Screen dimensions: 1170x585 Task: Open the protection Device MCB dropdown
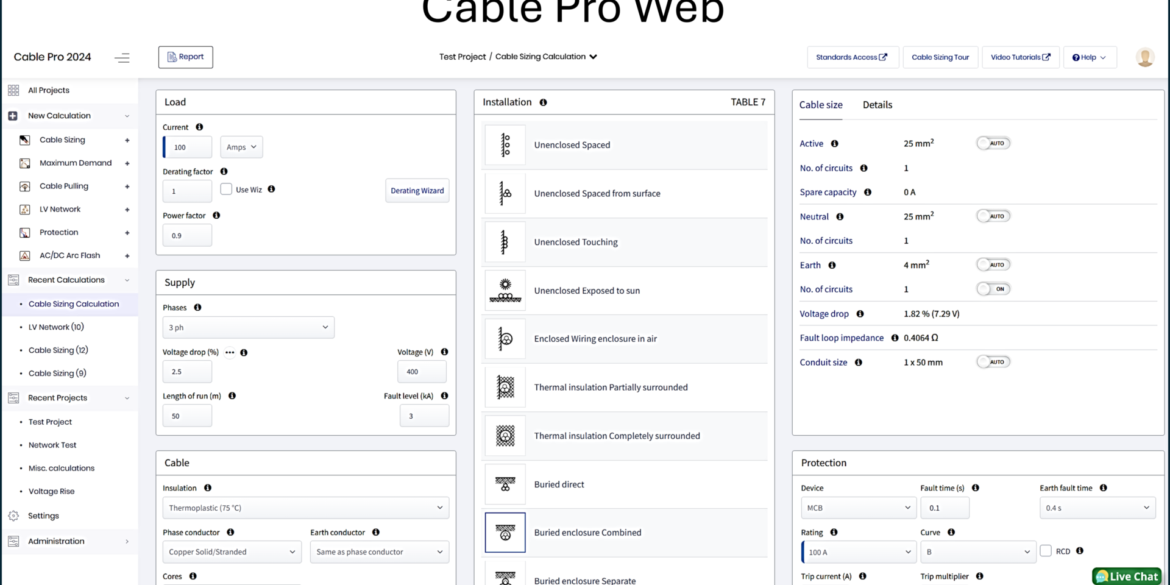click(859, 507)
